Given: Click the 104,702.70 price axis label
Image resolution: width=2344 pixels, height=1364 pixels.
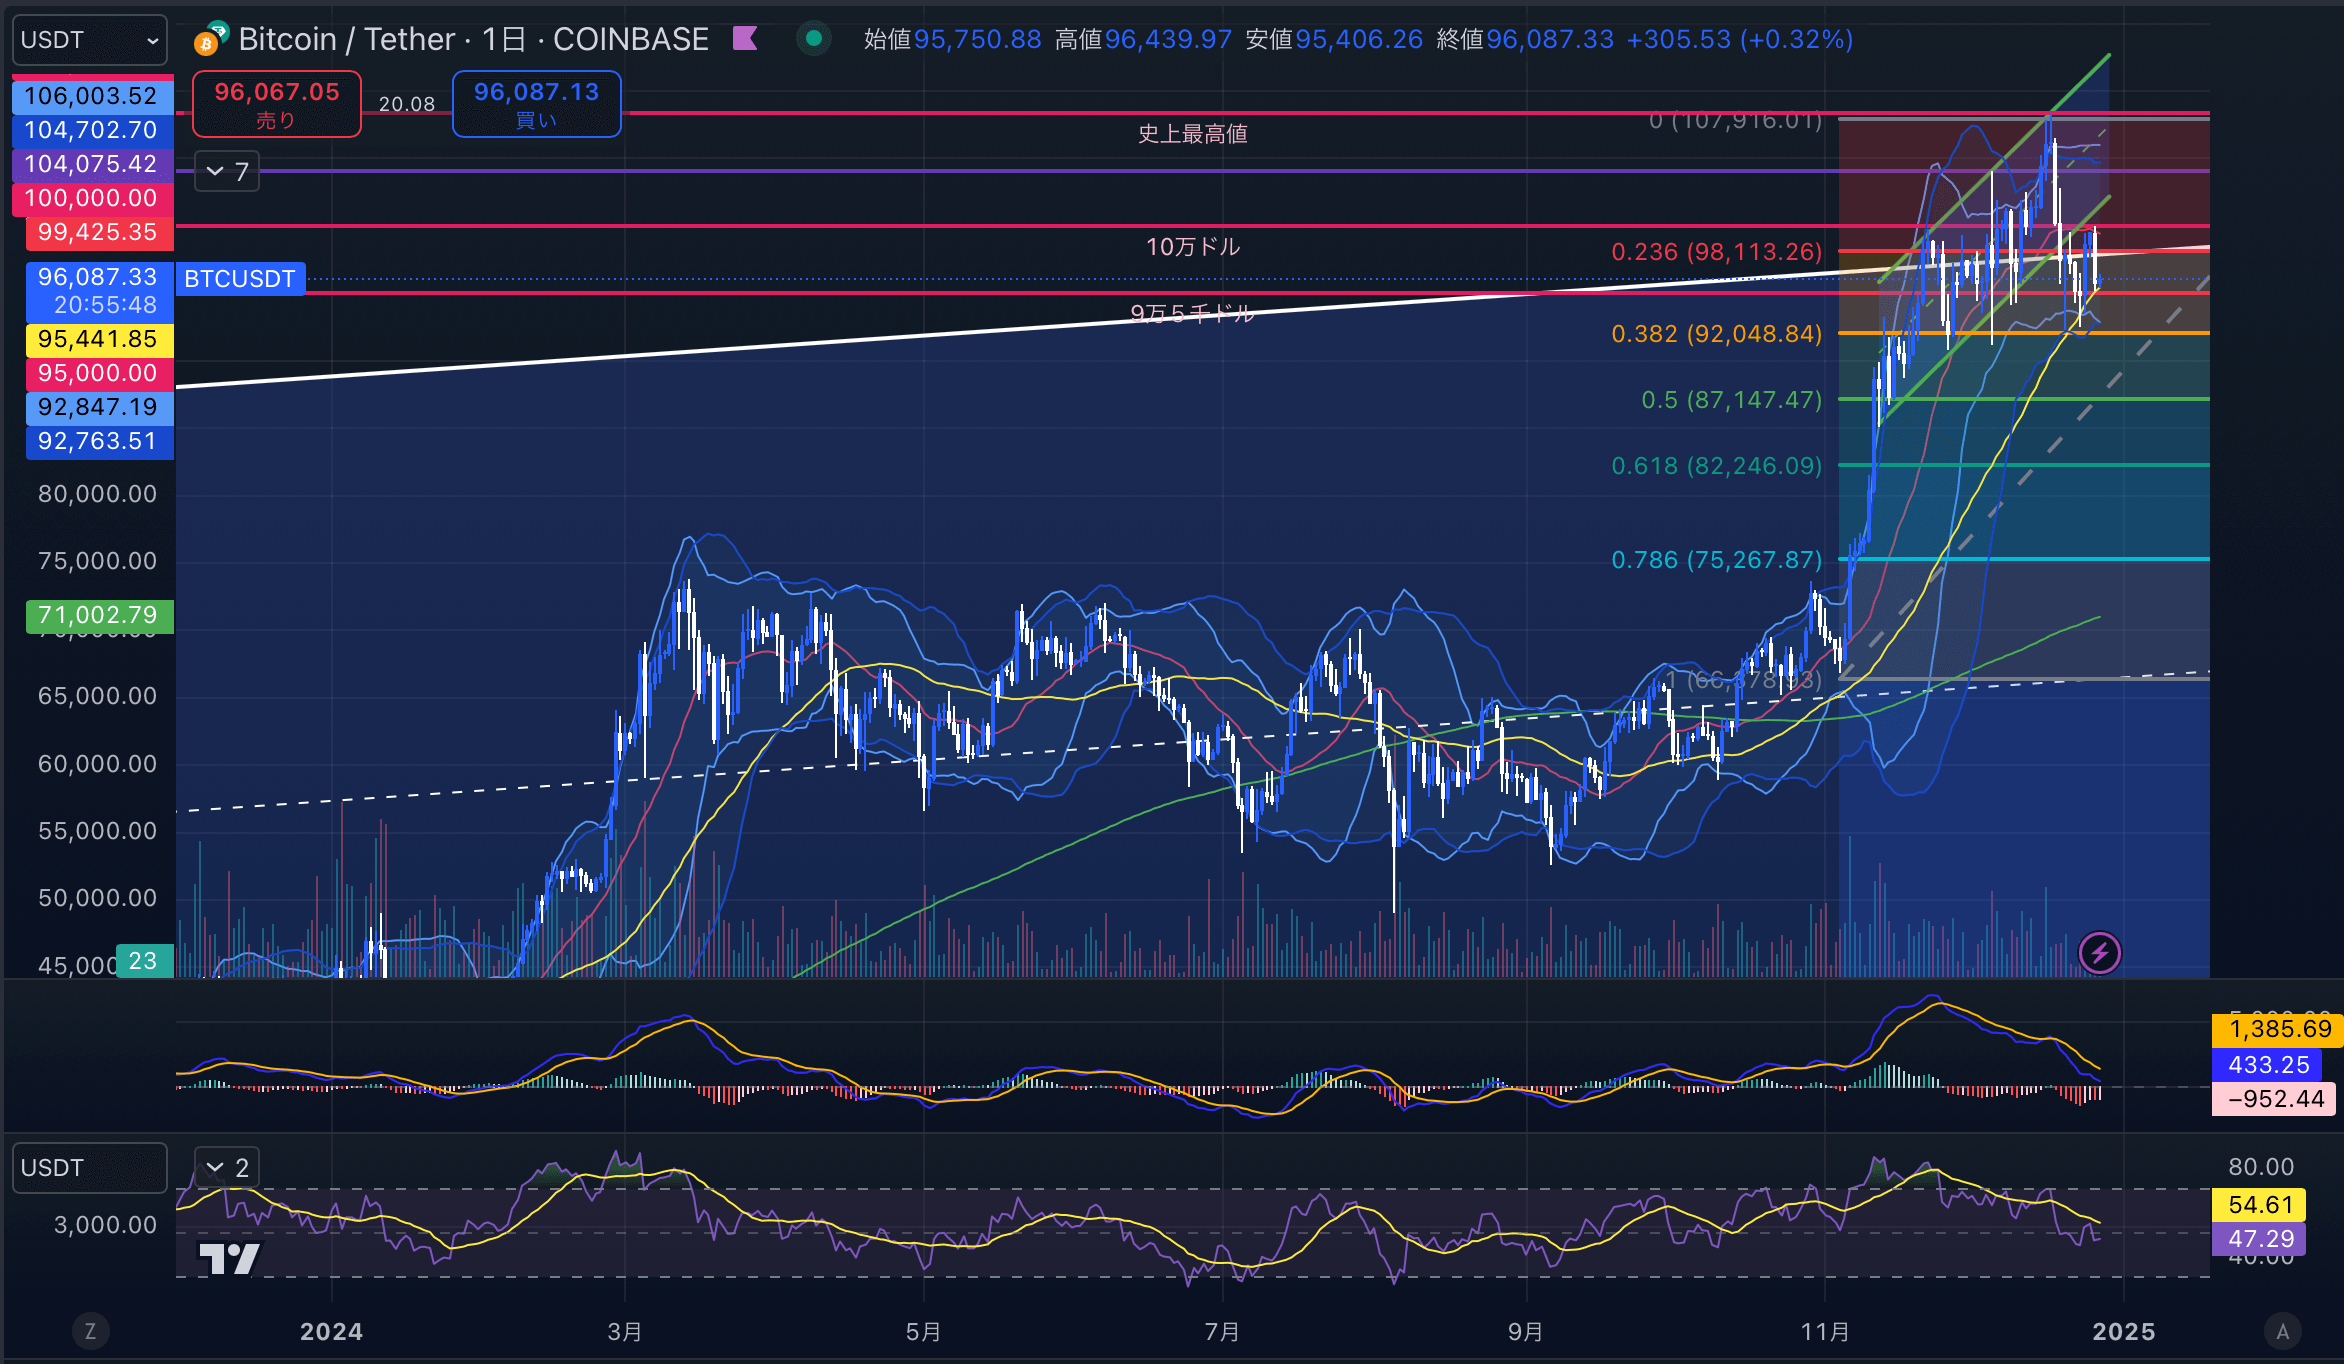Looking at the screenshot, I should coord(92,130).
